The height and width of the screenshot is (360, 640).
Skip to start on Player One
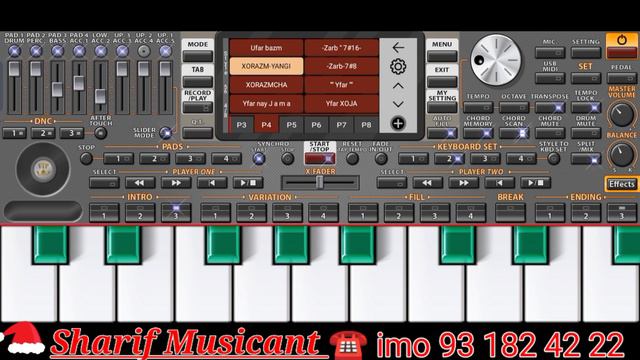pos(212,183)
